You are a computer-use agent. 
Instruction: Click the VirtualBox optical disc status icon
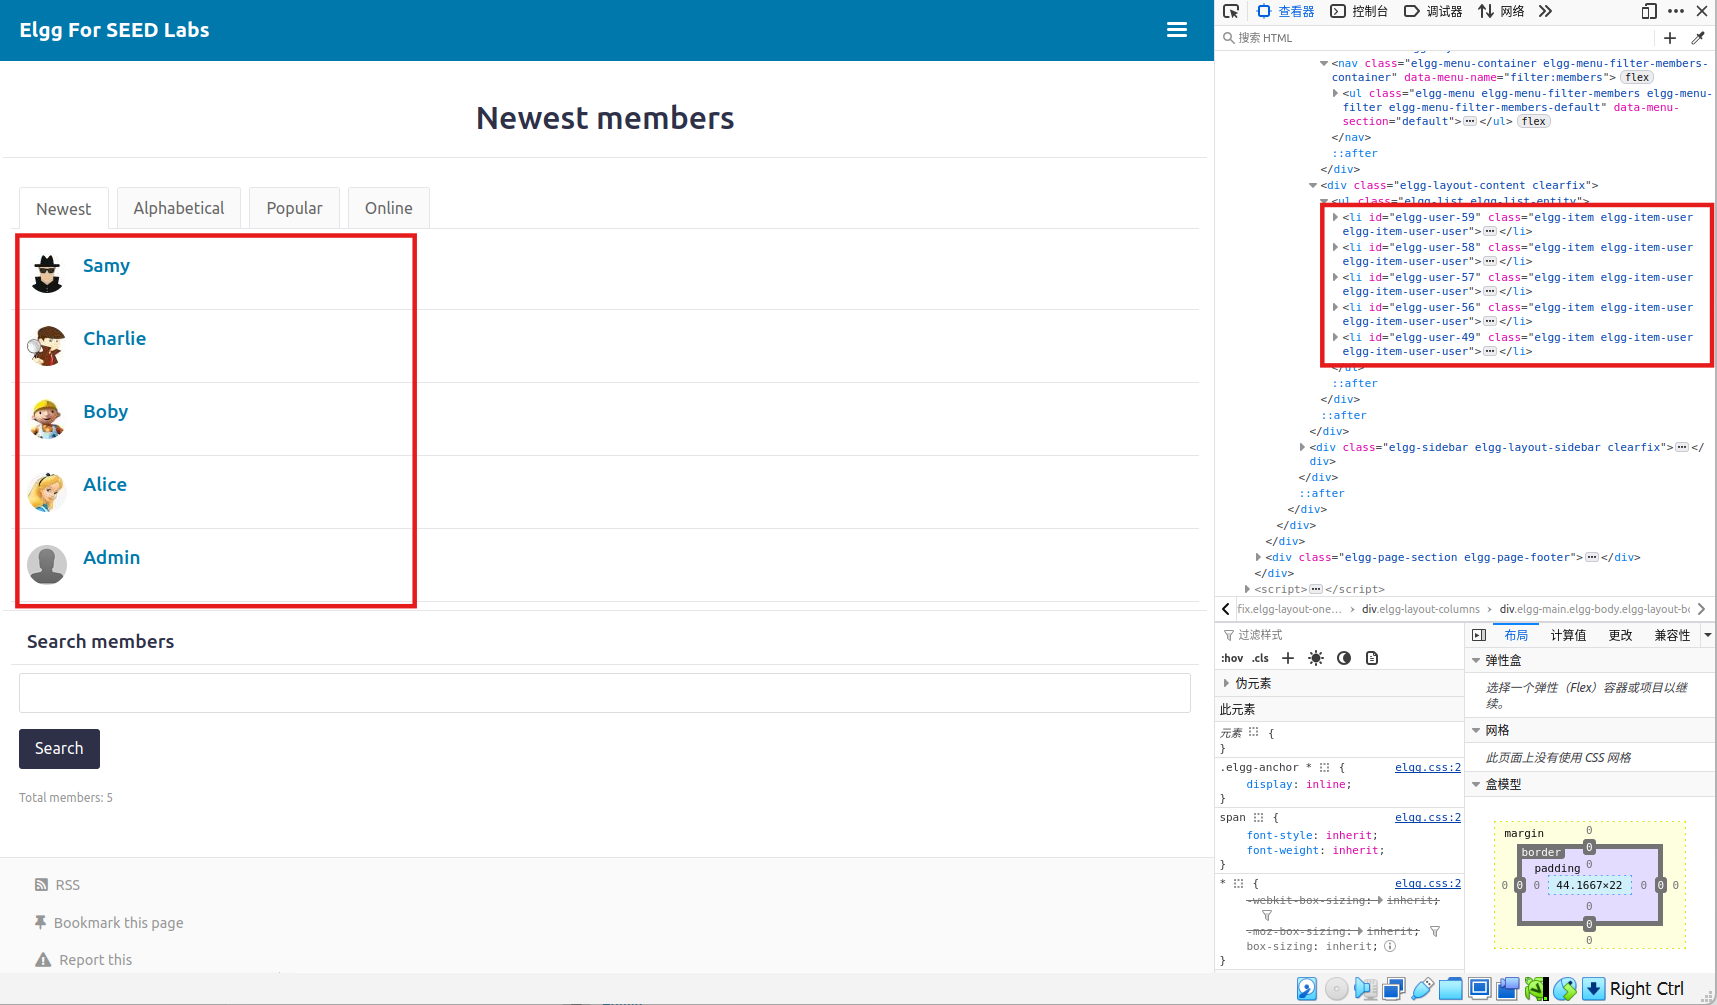coord(1336,989)
